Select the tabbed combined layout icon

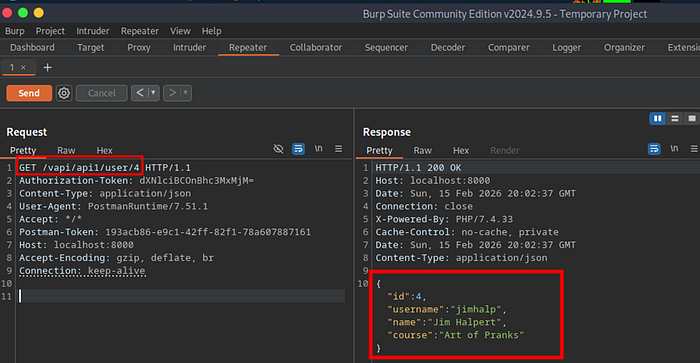pos(692,118)
